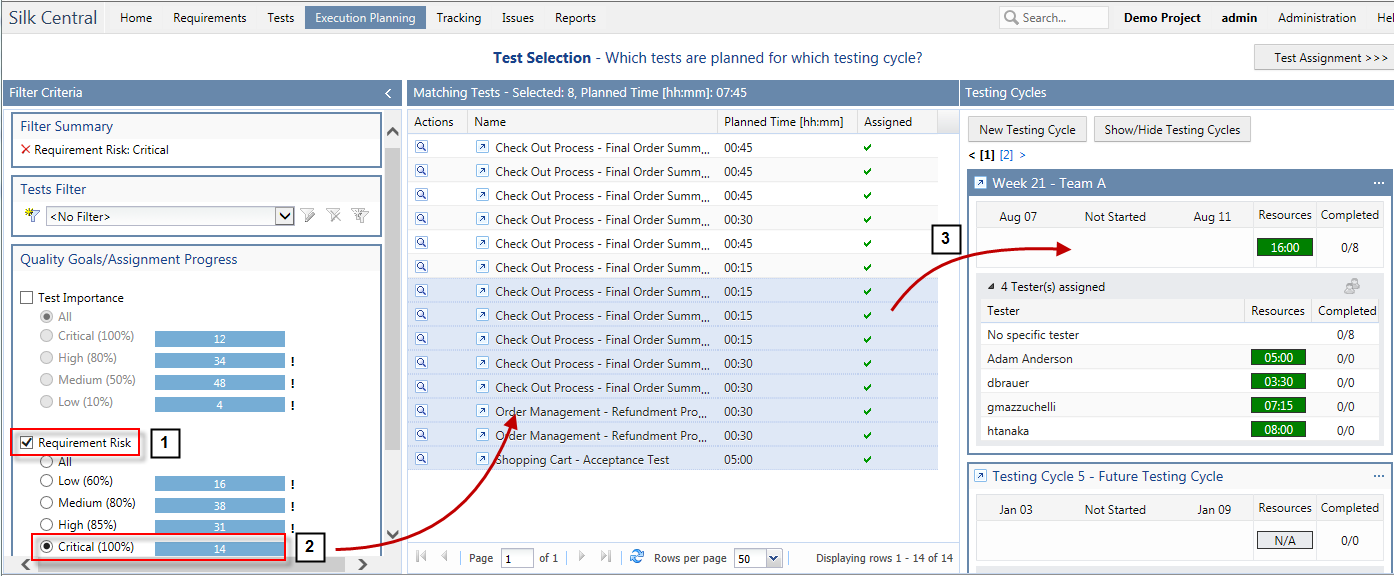Viewport: 1394px width, 576px height.
Task: Click the New Testing Cycle button
Action: point(1027,130)
